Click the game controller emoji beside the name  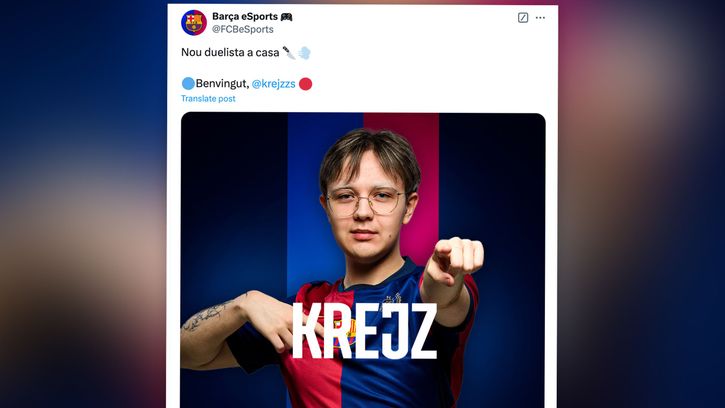pos(287,17)
